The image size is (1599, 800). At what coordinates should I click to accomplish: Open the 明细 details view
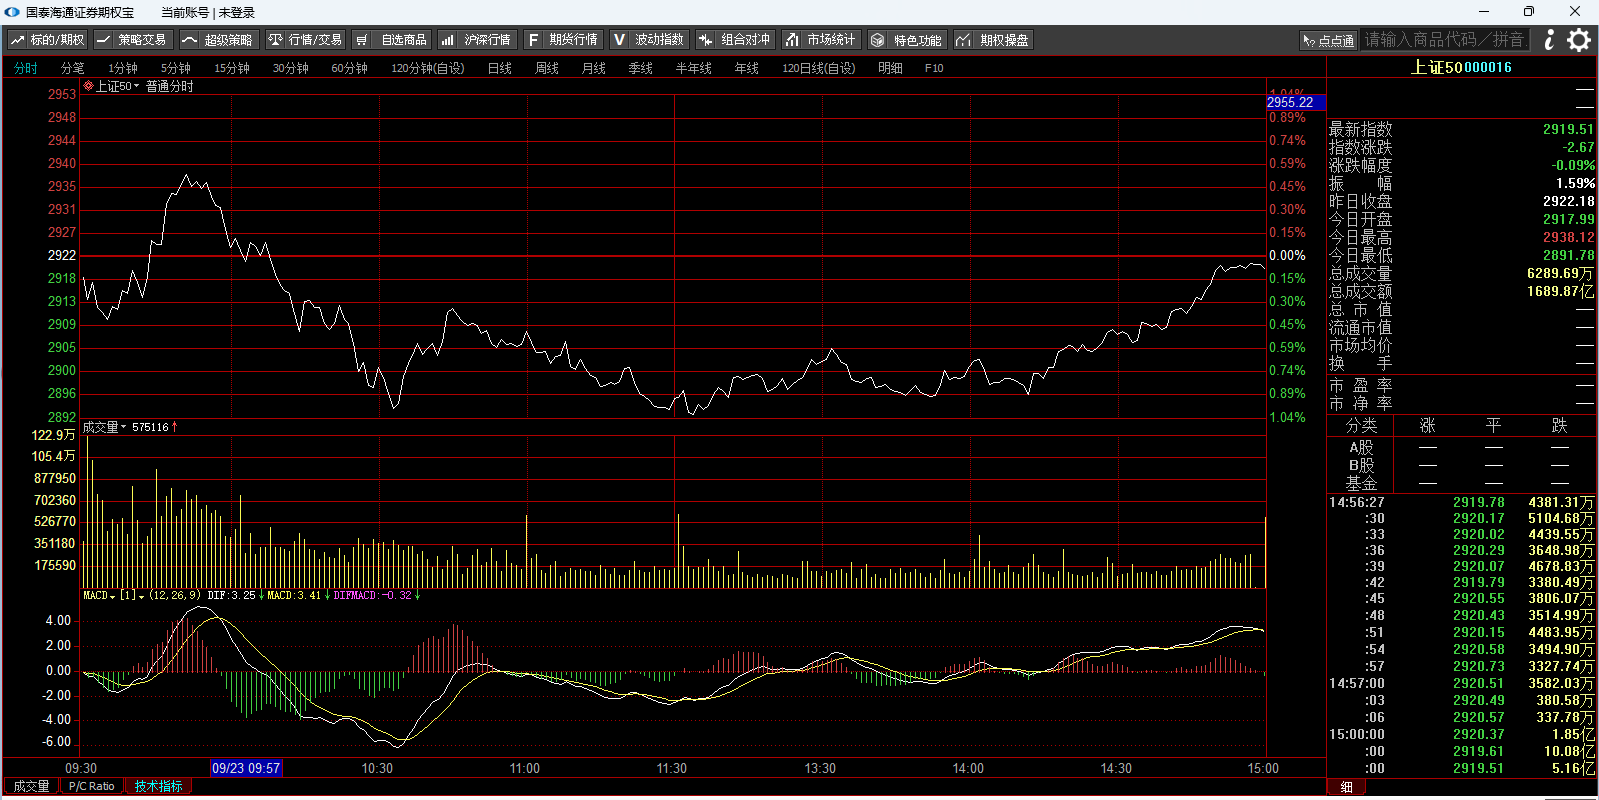click(x=891, y=68)
